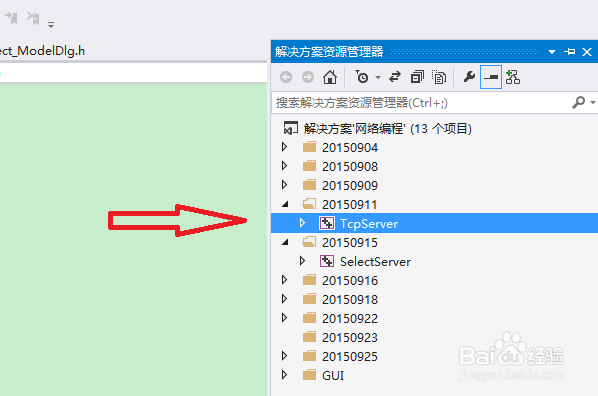
Task: Select the 20150922 folder label
Action: click(x=350, y=319)
